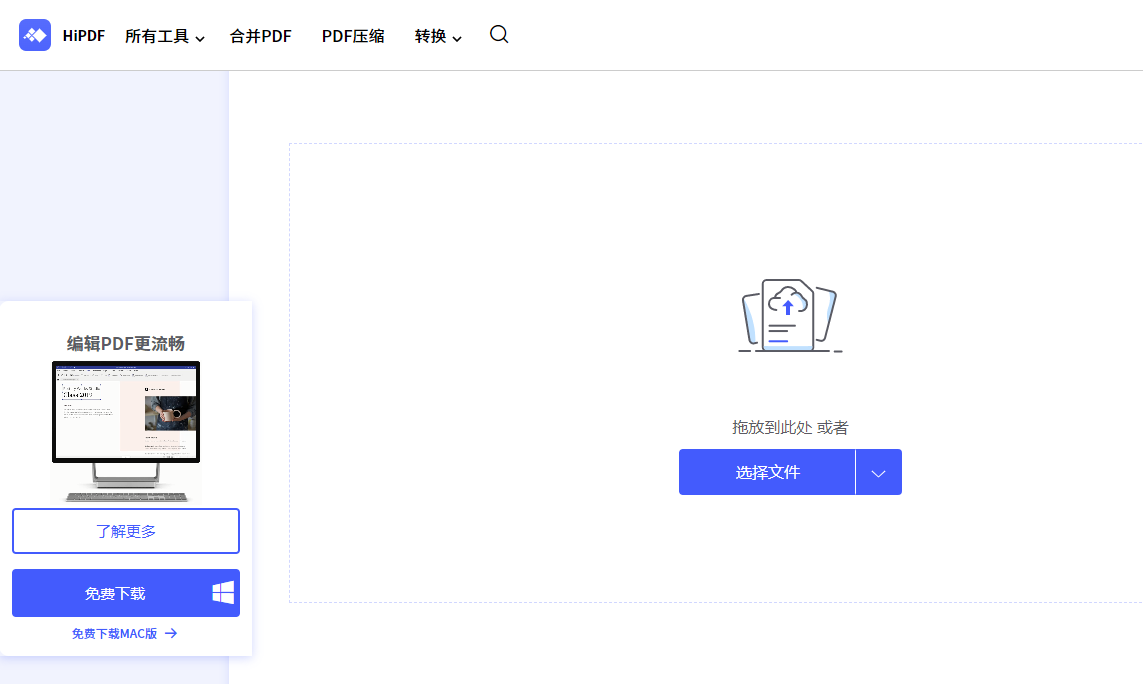Expand the 转换 dropdown menu

pos(437,35)
